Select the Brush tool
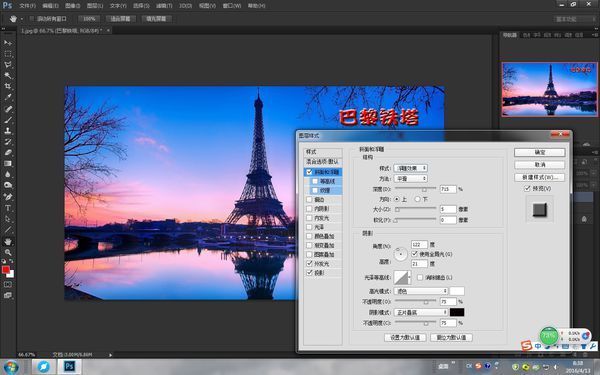Viewport: 600px width, 375px height. tap(8, 120)
